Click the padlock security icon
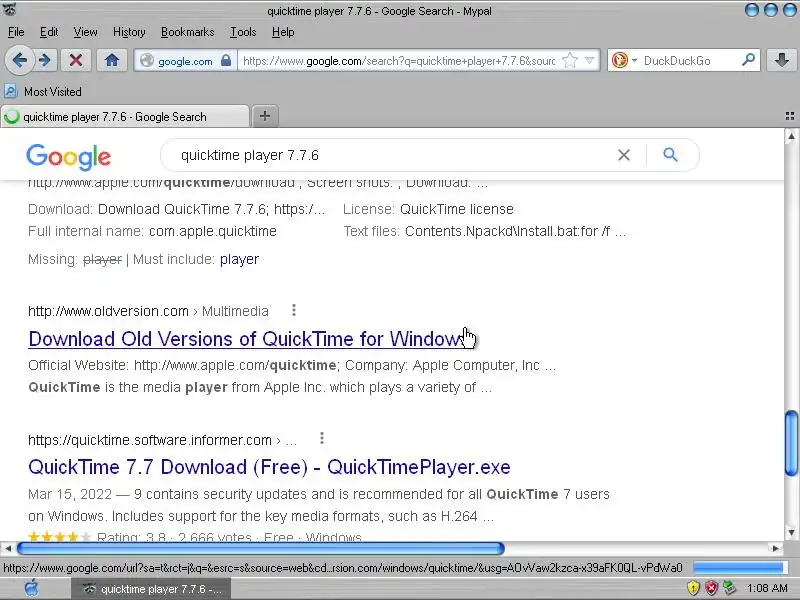800x600 pixels. coord(226,60)
